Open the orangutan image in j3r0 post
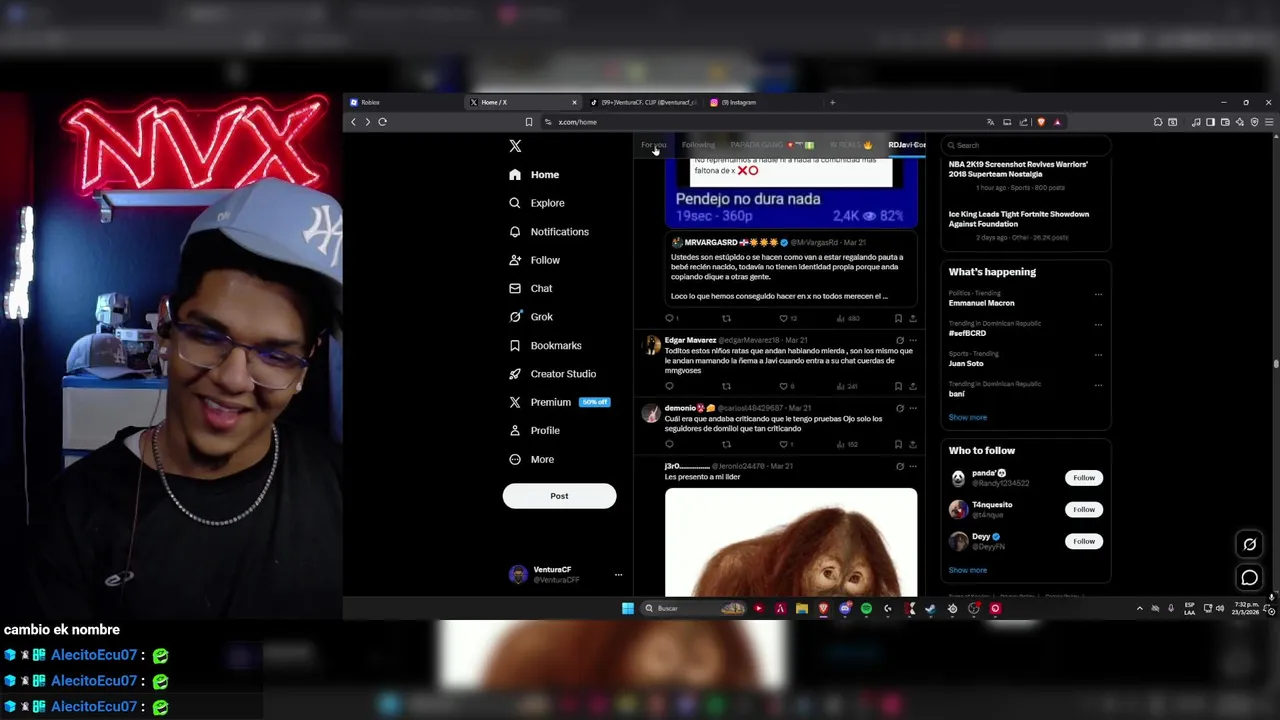1280x720 pixels. click(790, 542)
